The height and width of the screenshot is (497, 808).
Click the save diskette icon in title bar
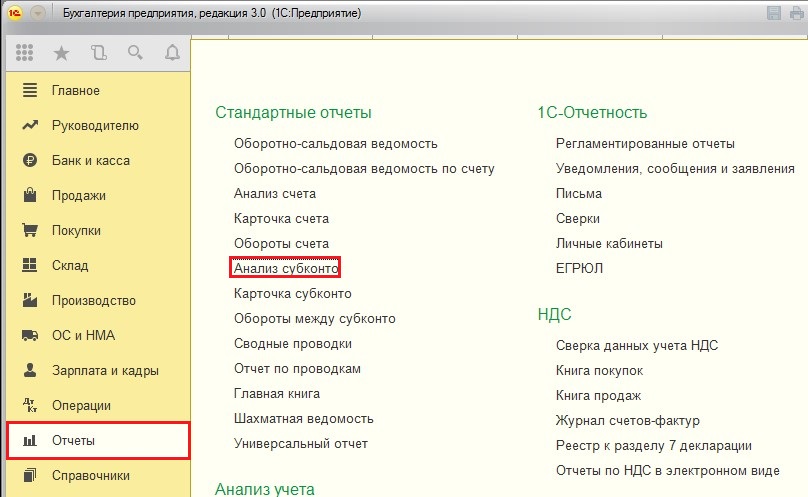pyautogui.click(x=773, y=13)
